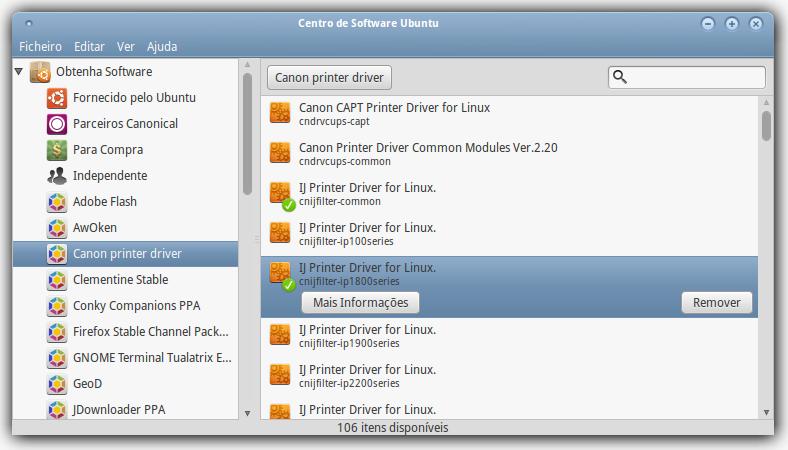Select Canon Printer Driver Common Modules Ver.2.20

click(509, 154)
